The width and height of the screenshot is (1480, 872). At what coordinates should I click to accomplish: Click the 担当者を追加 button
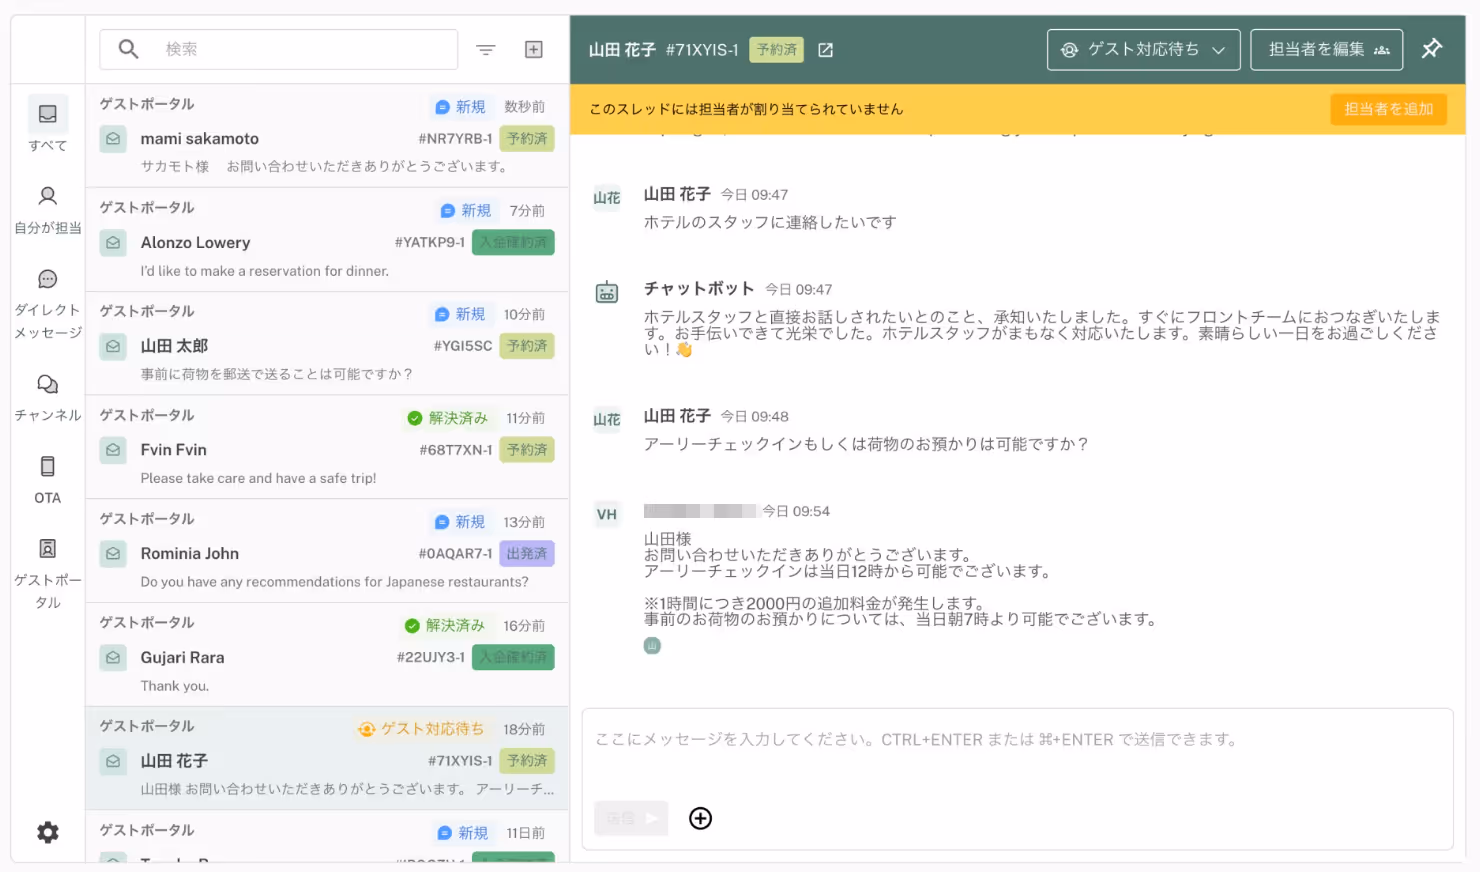point(1388,109)
